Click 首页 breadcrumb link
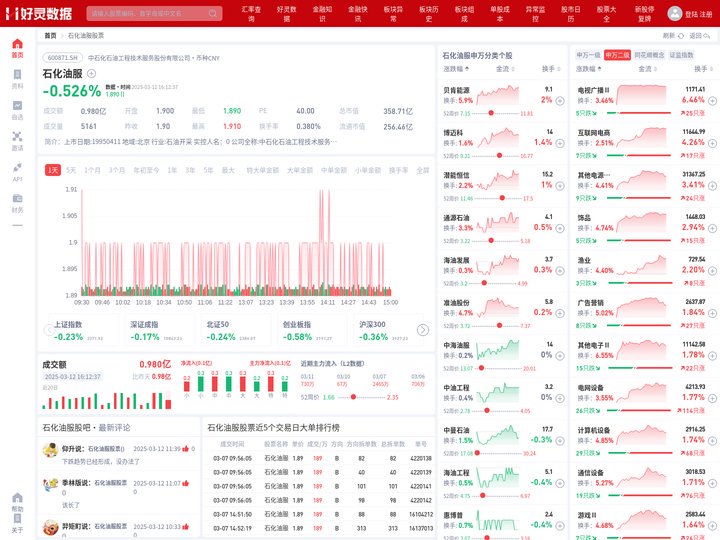 click(50, 35)
